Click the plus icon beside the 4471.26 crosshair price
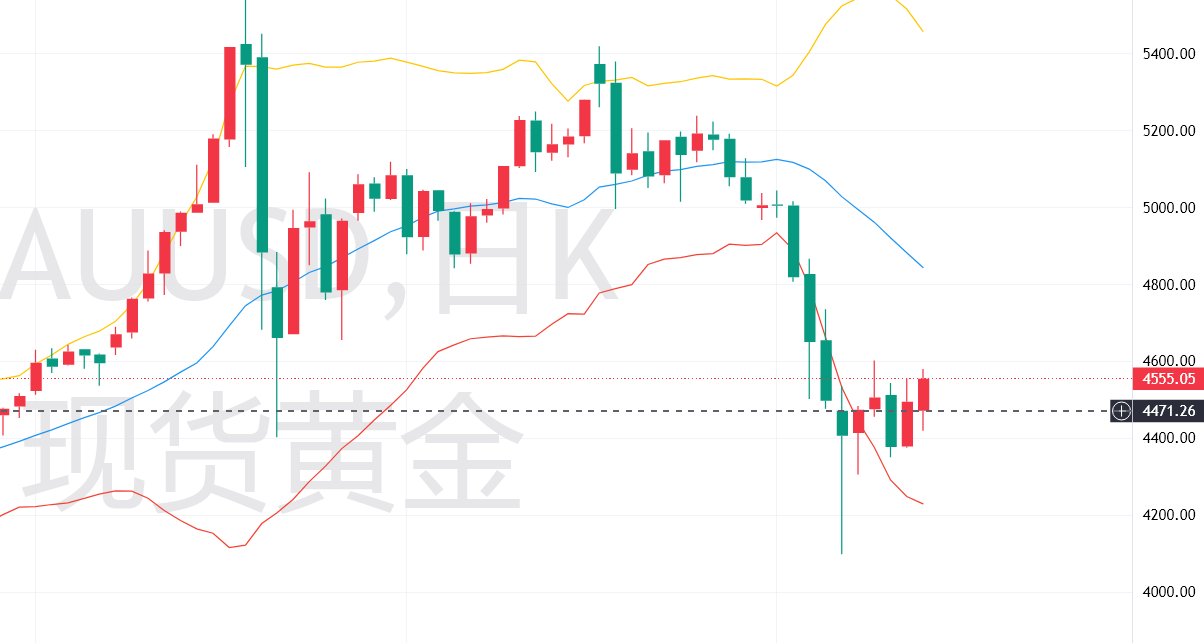The width and height of the screenshot is (1204, 643). (x=1122, y=411)
